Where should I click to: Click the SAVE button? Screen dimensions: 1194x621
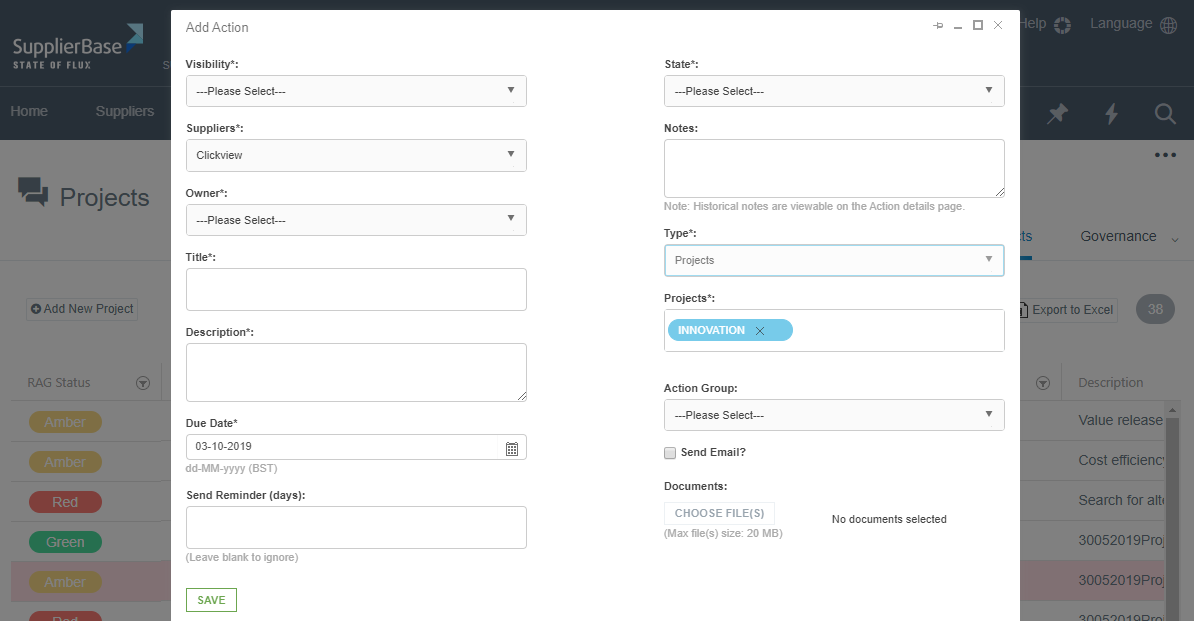pyautogui.click(x=211, y=600)
